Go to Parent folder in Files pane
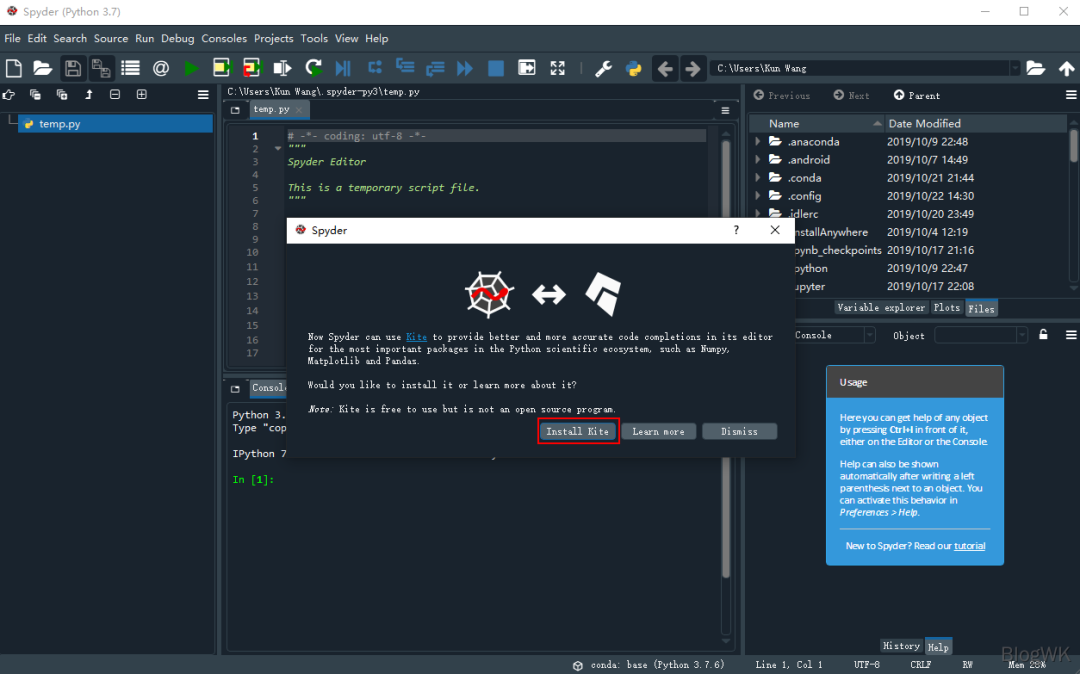 [917, 96]
